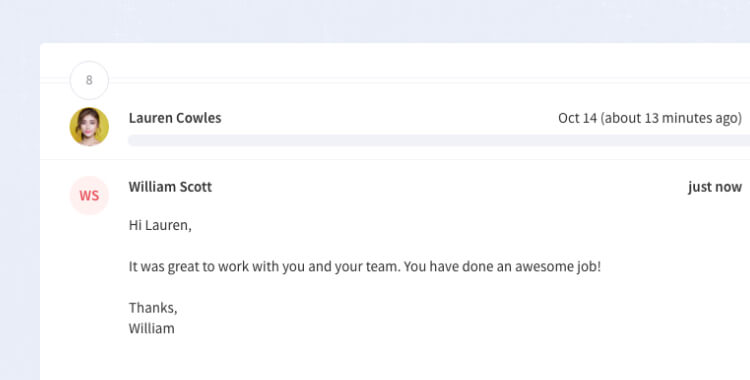Click the 'just now' timestamp
Viewport: 750px width, 380px height.
click(x=715, y=187)
